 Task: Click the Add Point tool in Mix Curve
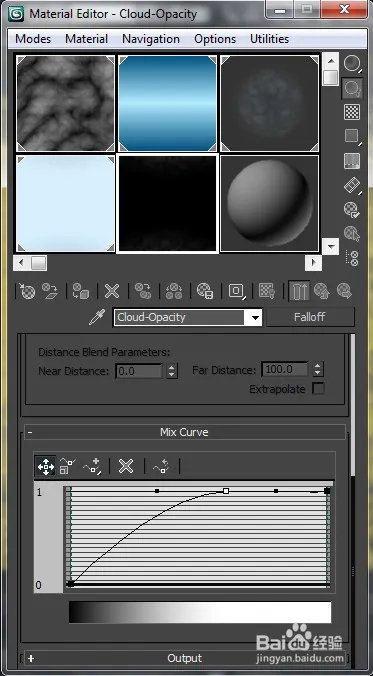click(x=91, y=466)
